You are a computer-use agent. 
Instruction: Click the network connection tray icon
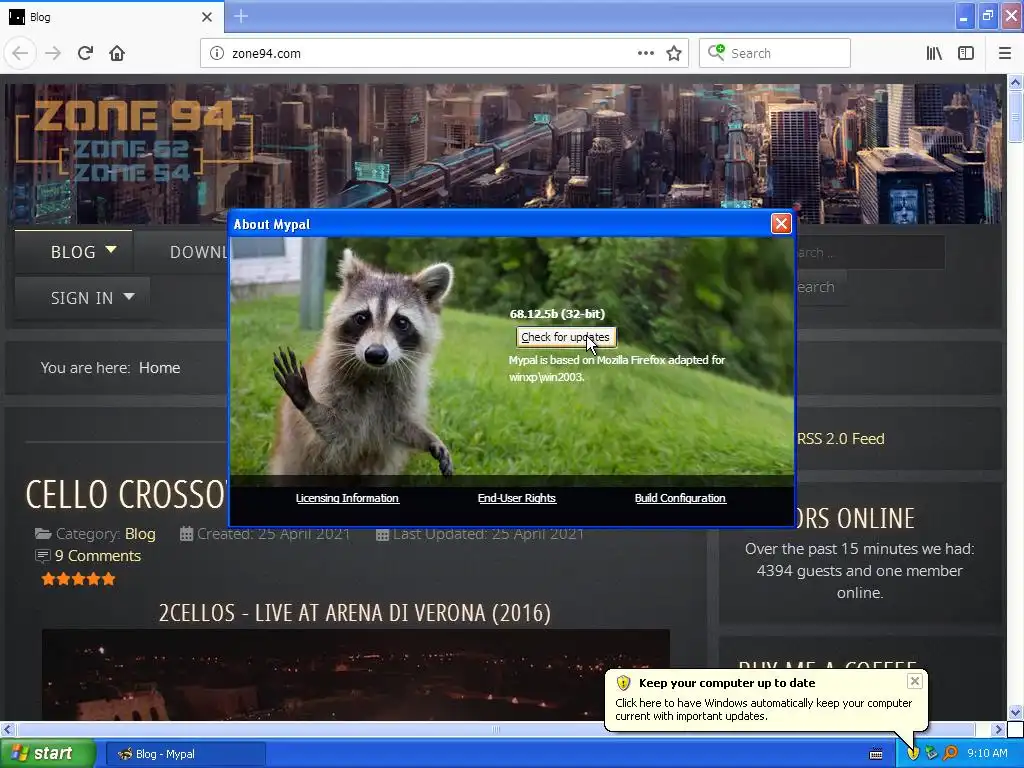931,754
